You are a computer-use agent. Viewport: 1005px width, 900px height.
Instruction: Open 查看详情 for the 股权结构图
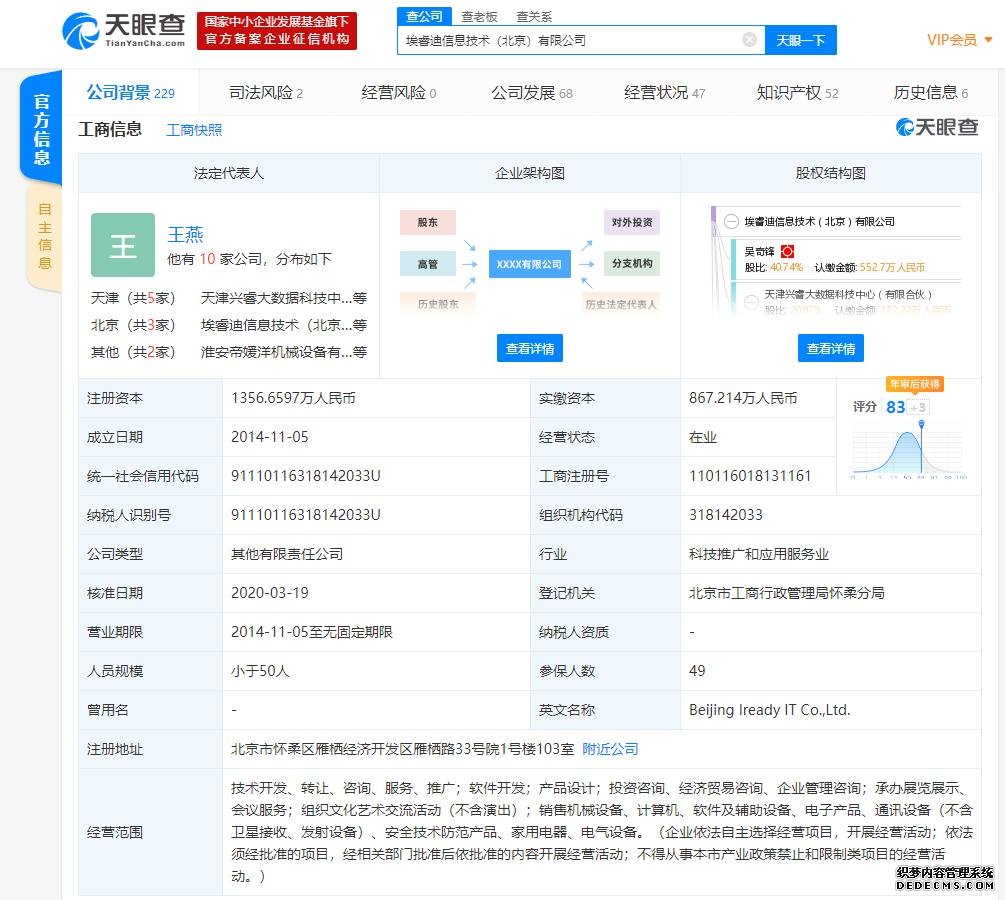(831, 348)
